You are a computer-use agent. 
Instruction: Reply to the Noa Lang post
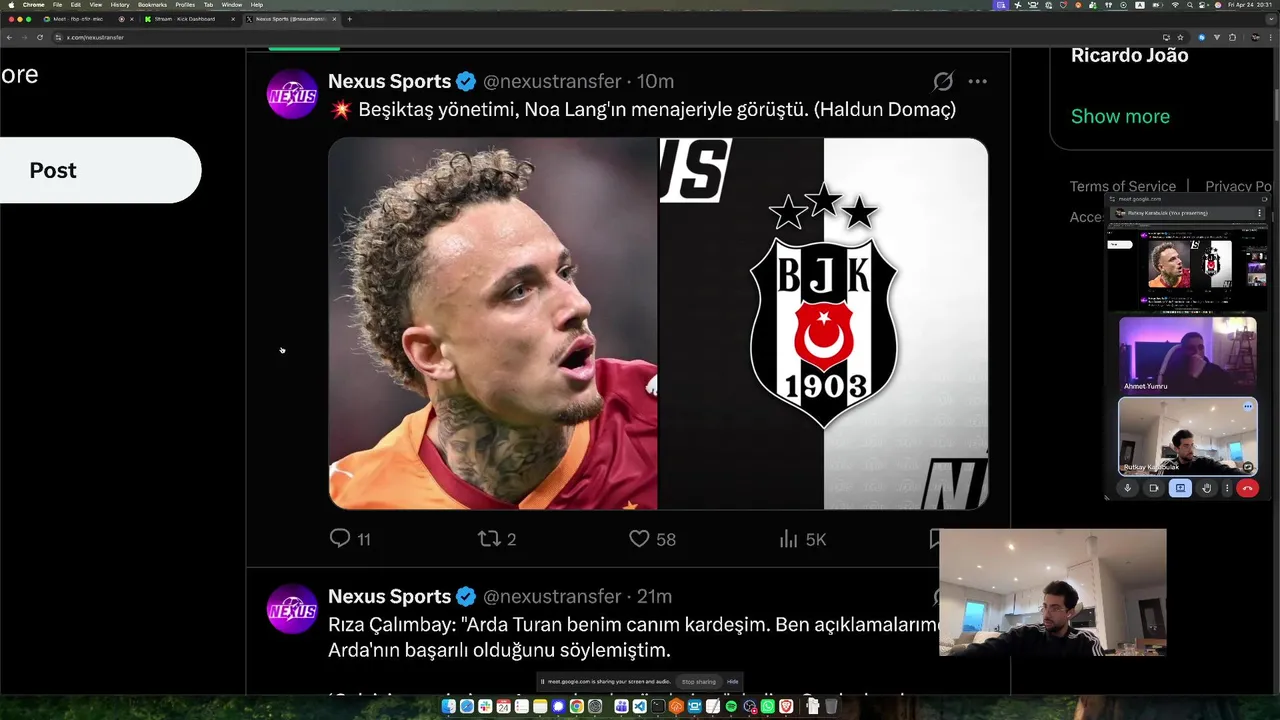pyautogui.click(x=350, y=539)
